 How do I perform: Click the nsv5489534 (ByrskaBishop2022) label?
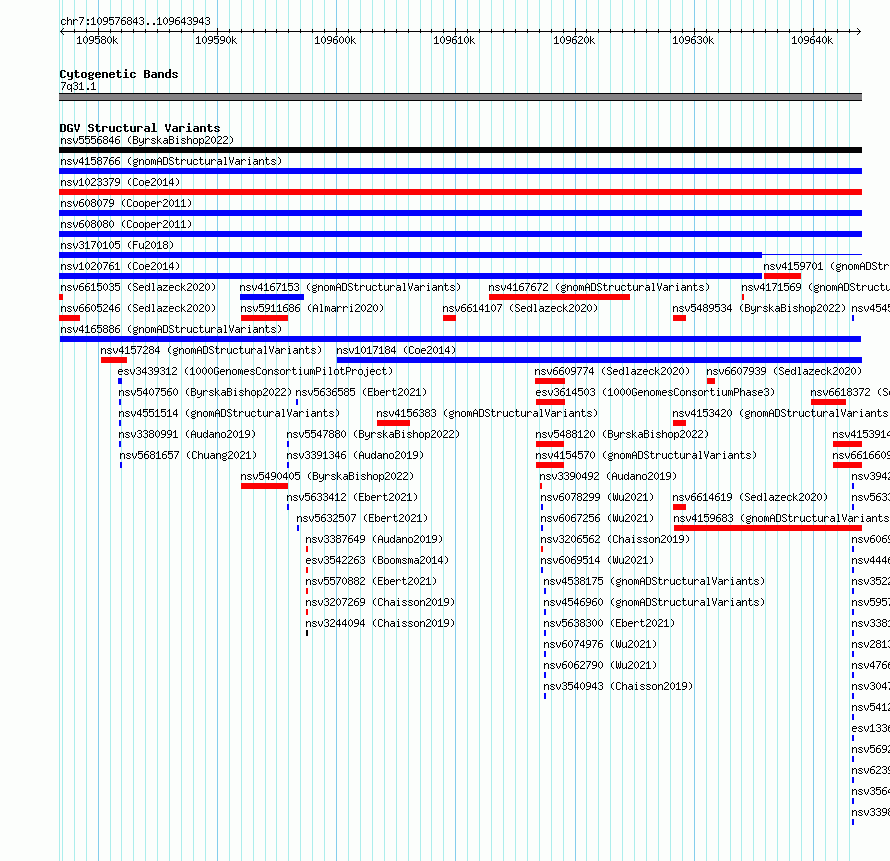click(759, 308)
